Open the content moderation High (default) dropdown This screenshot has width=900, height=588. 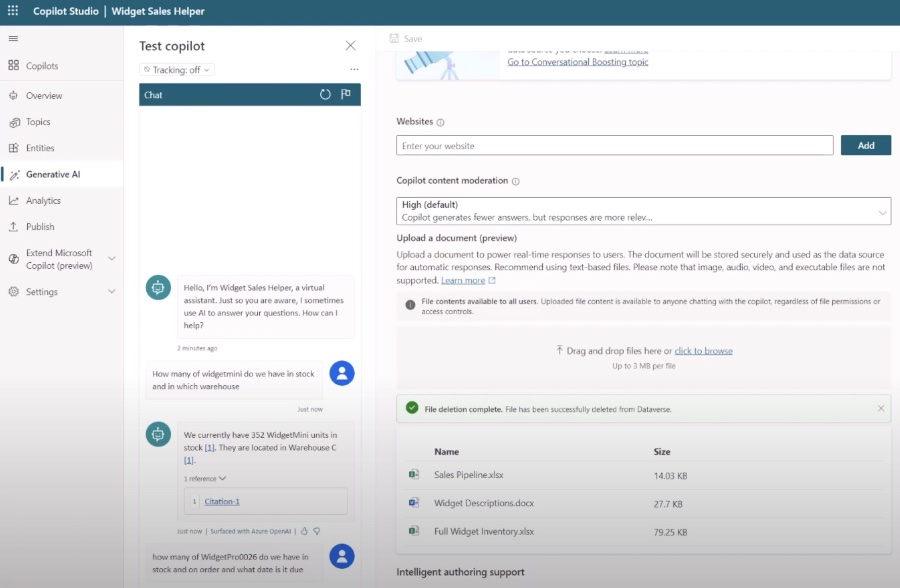coord(643,211)
